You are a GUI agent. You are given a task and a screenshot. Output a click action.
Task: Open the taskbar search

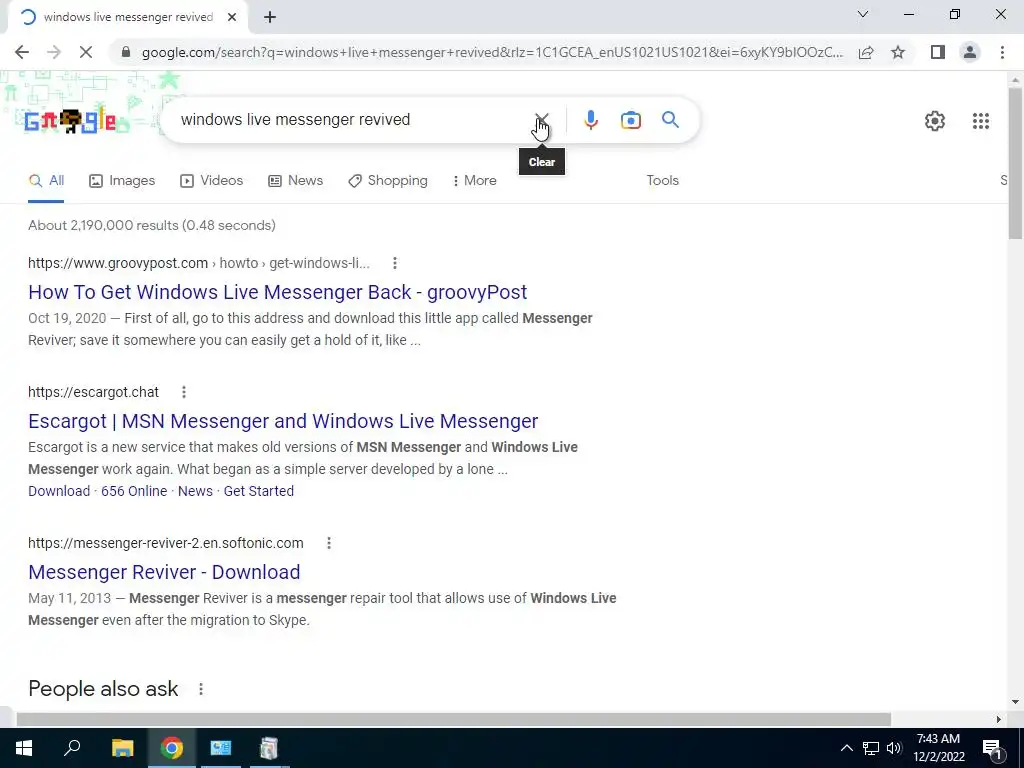72,748
